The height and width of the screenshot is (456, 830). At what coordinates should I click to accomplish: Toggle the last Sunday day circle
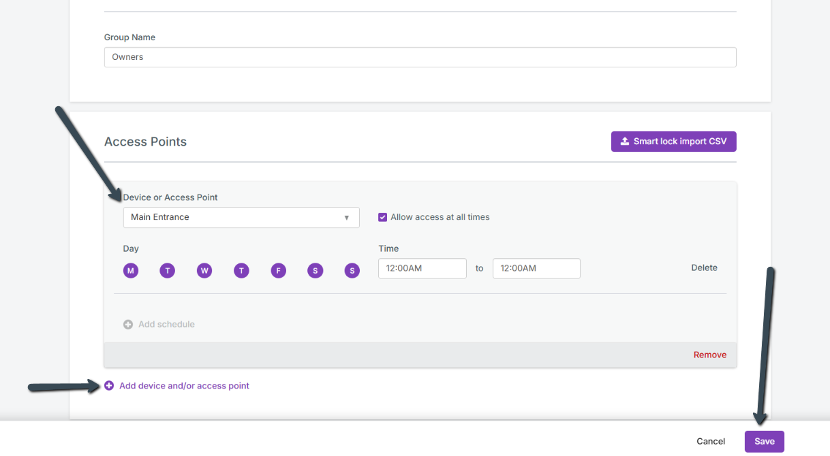tap(352, 270)
